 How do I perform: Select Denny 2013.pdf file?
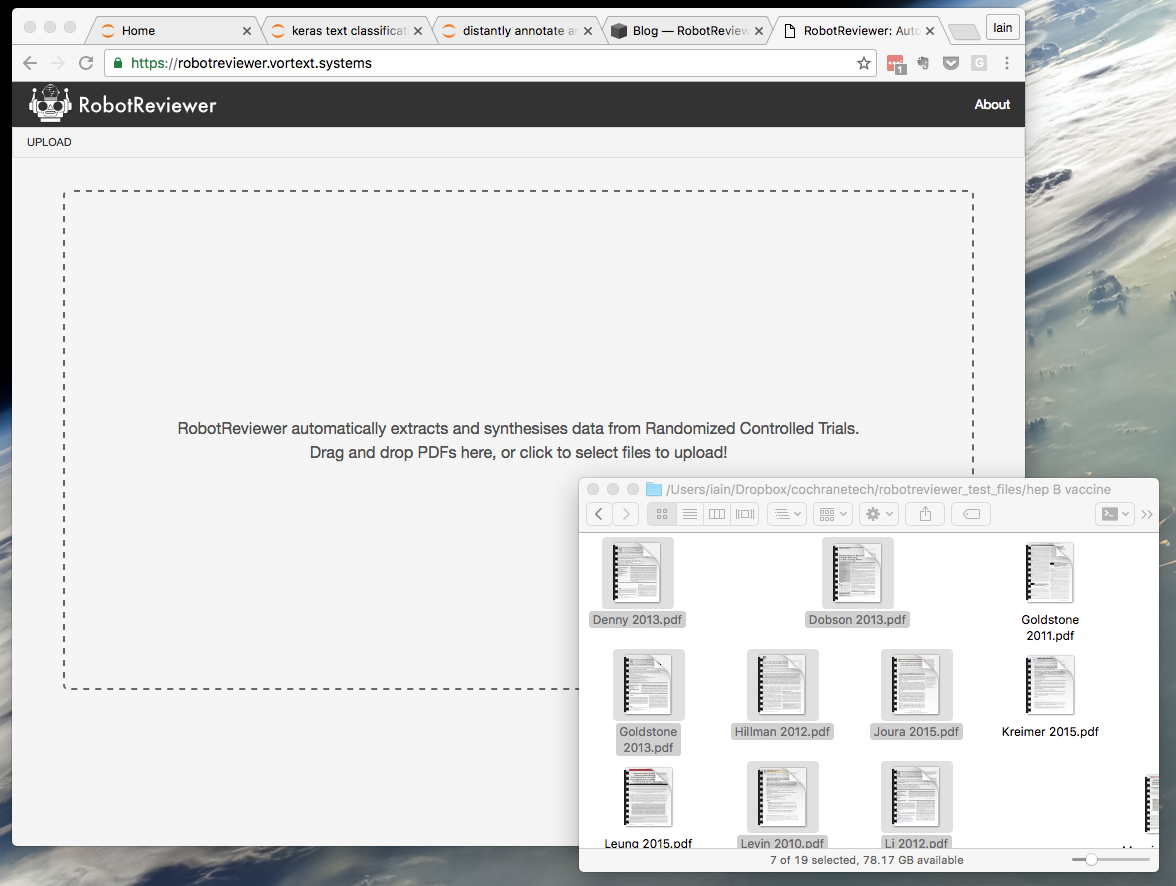pos(638,583)
